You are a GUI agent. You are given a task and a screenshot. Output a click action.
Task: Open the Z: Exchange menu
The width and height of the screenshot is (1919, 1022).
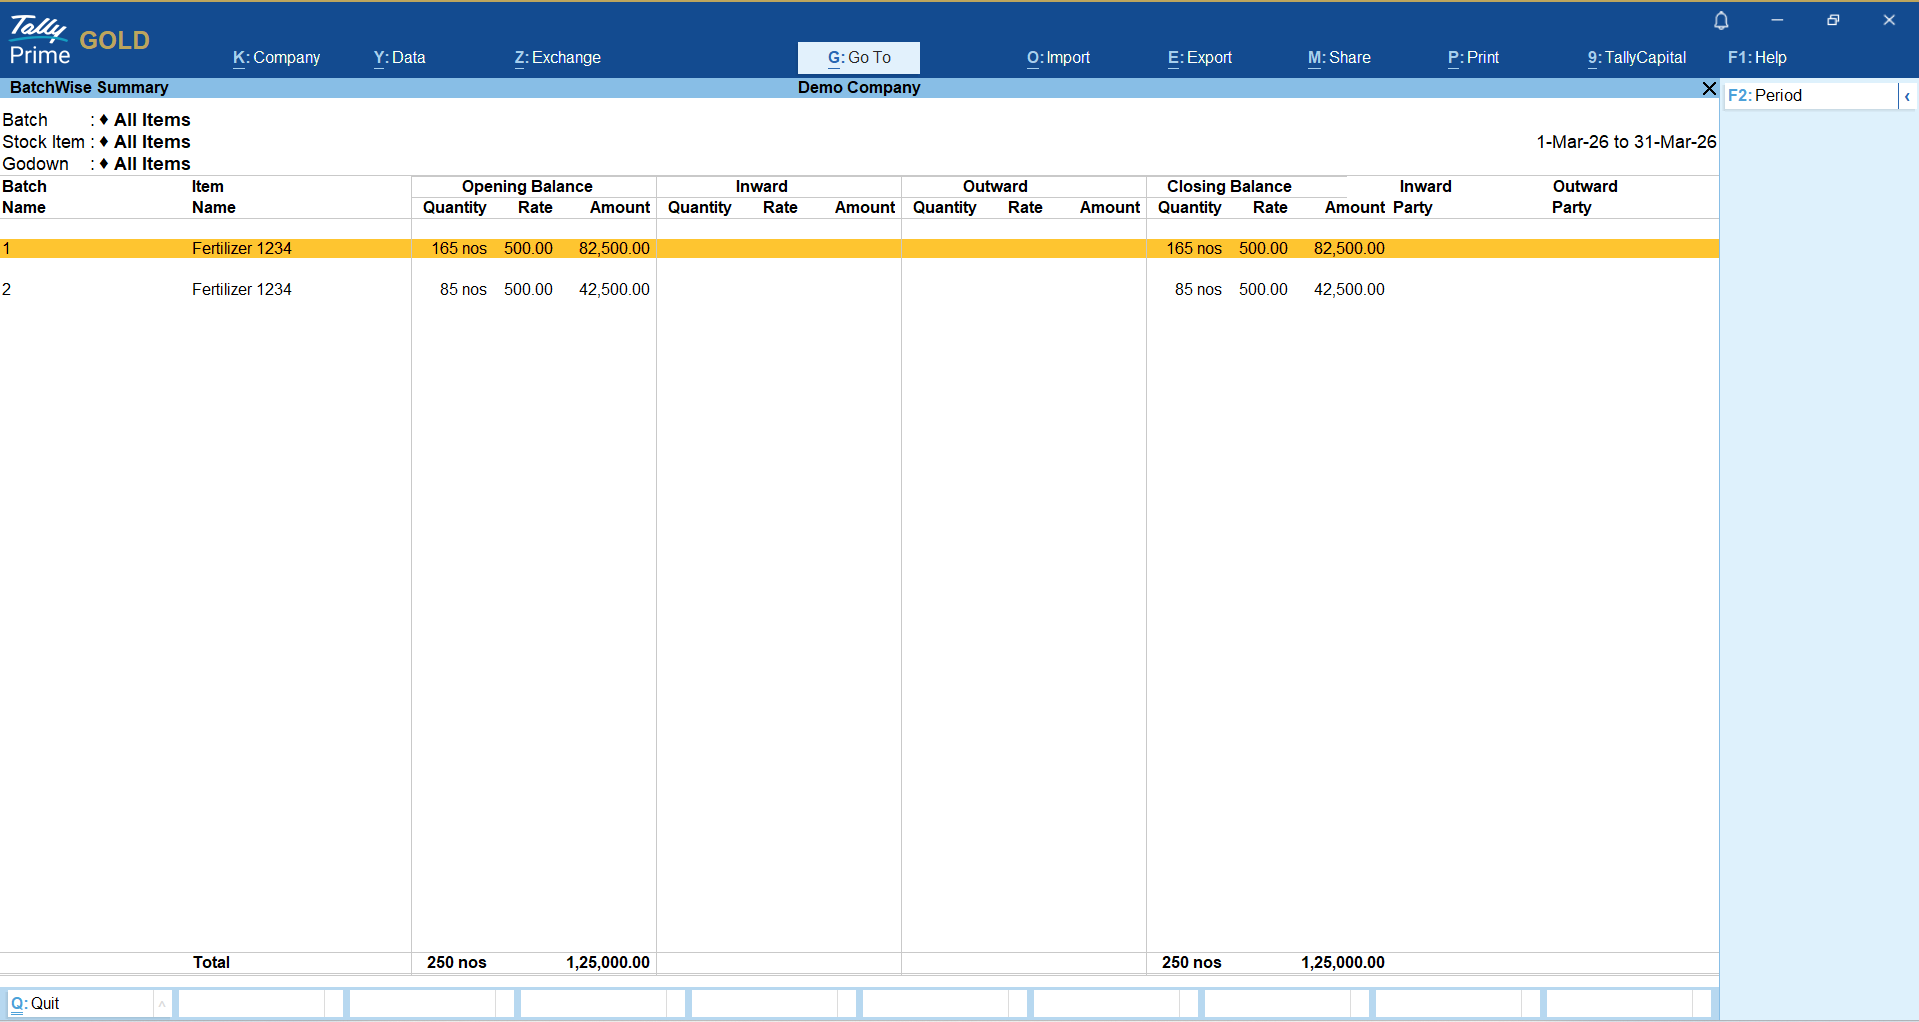557,58
